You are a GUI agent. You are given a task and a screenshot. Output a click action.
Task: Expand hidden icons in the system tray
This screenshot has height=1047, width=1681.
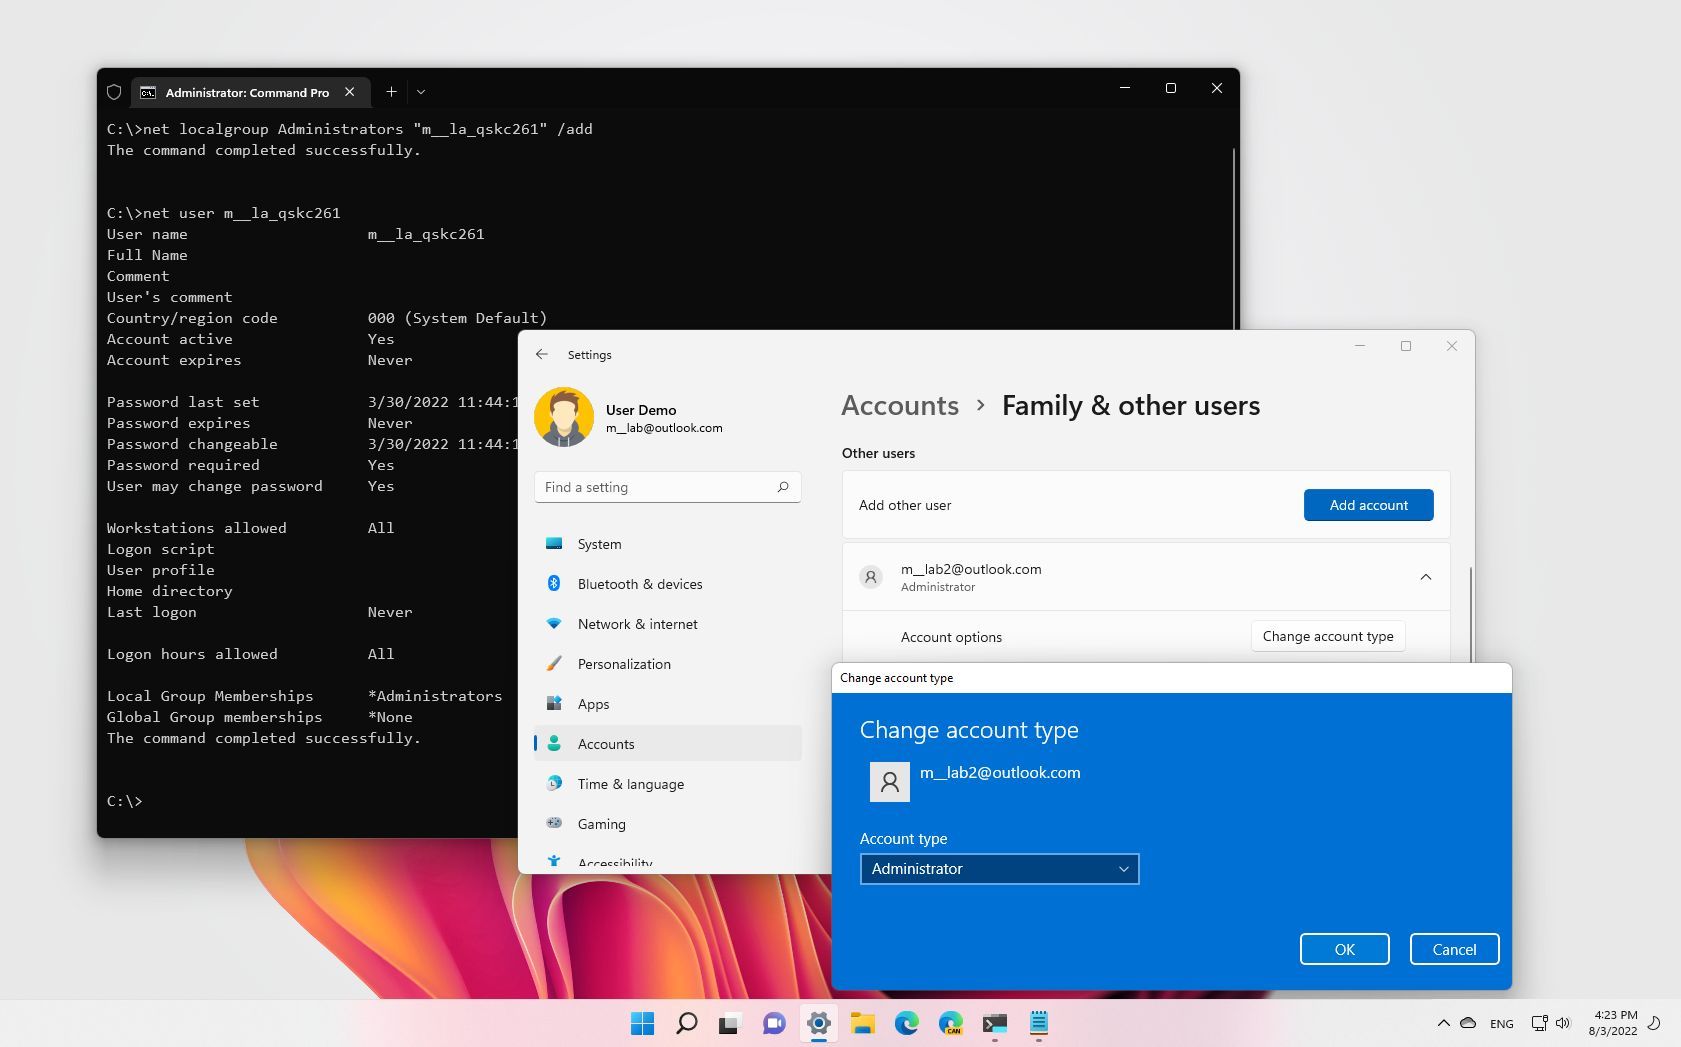[1443, 1023]
